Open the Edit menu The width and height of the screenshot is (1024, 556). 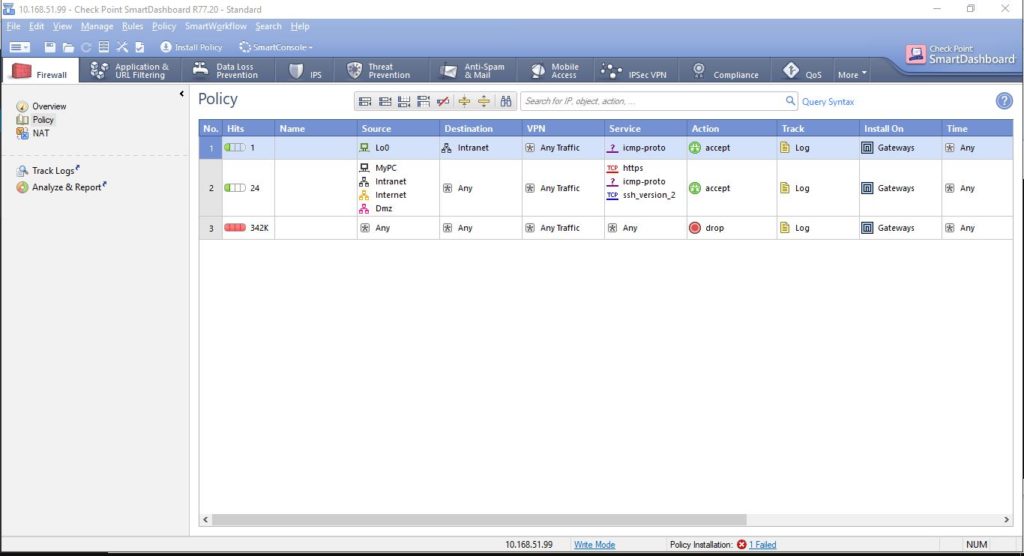37,26
